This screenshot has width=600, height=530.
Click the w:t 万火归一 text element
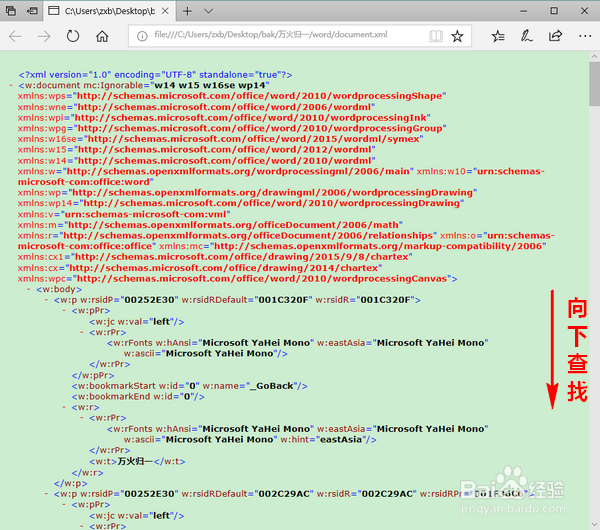(x=137, y=462)
